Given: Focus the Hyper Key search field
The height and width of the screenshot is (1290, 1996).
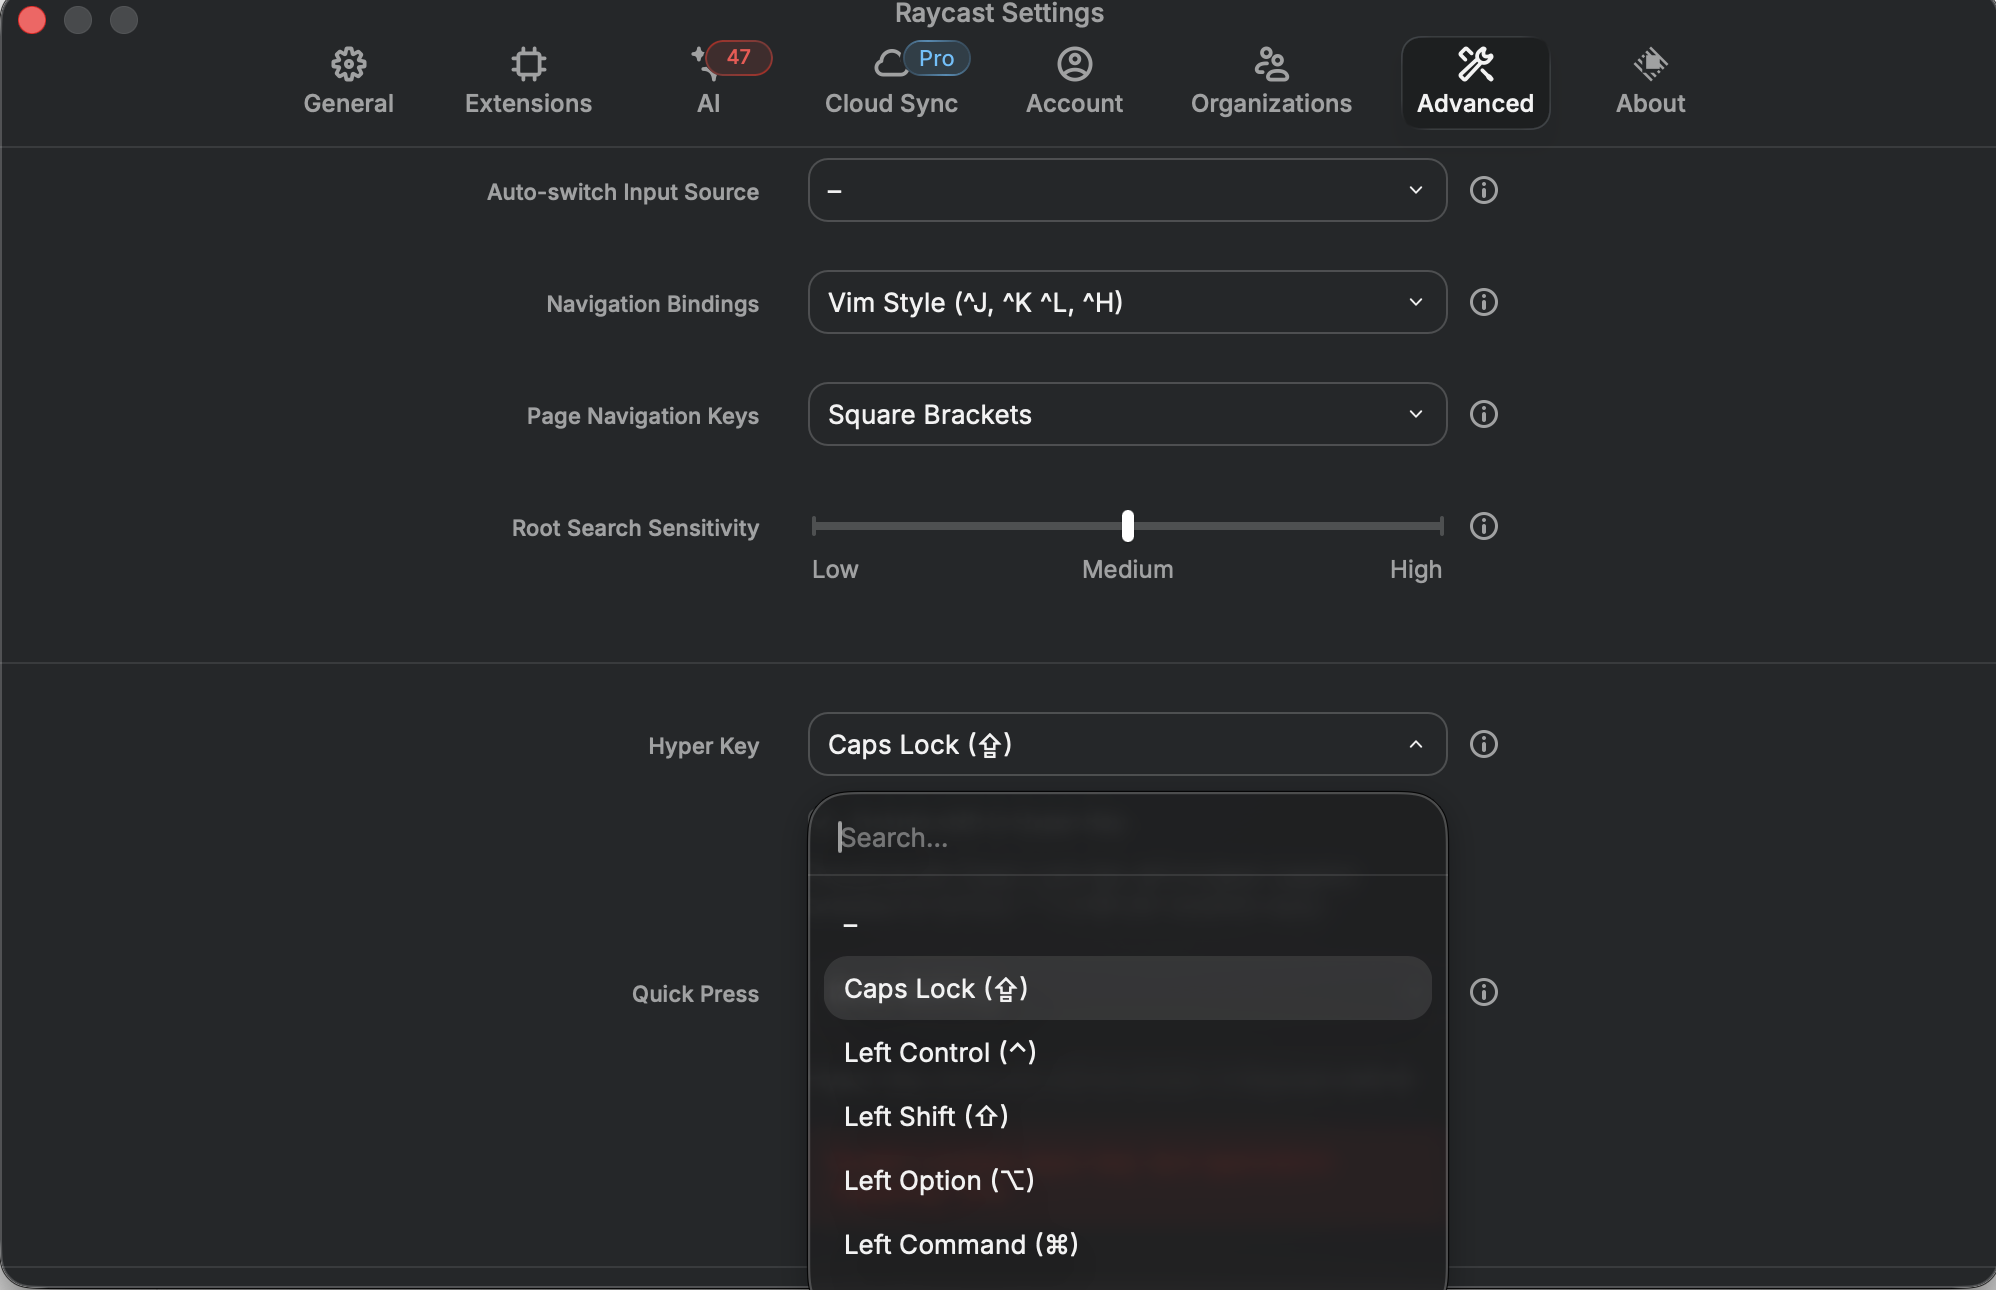Looking at the screenshot, I should (1127, 837).
